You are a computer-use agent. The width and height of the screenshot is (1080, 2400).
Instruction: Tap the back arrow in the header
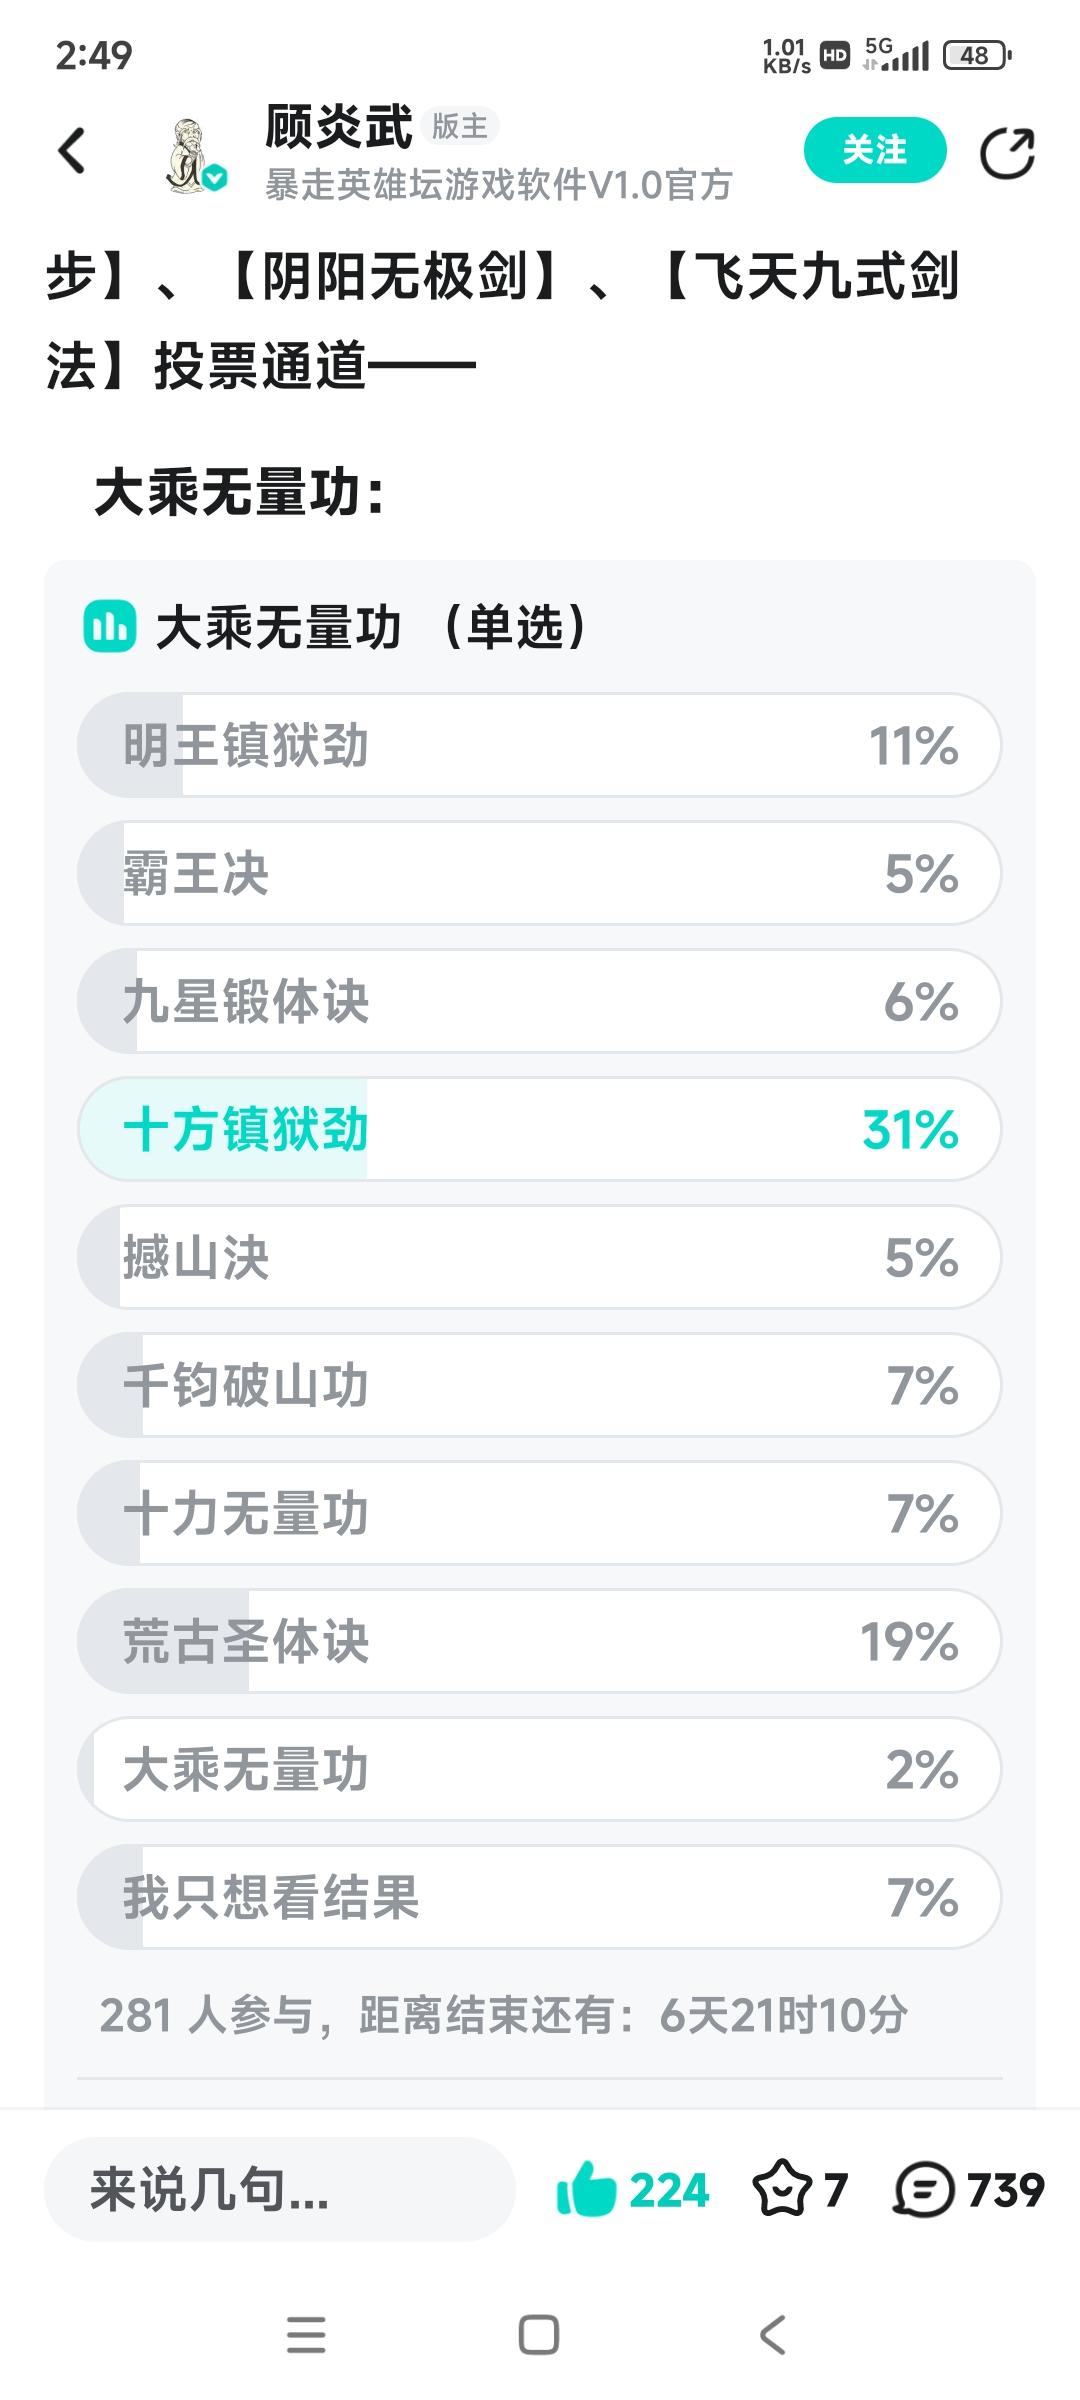(72, 152)
